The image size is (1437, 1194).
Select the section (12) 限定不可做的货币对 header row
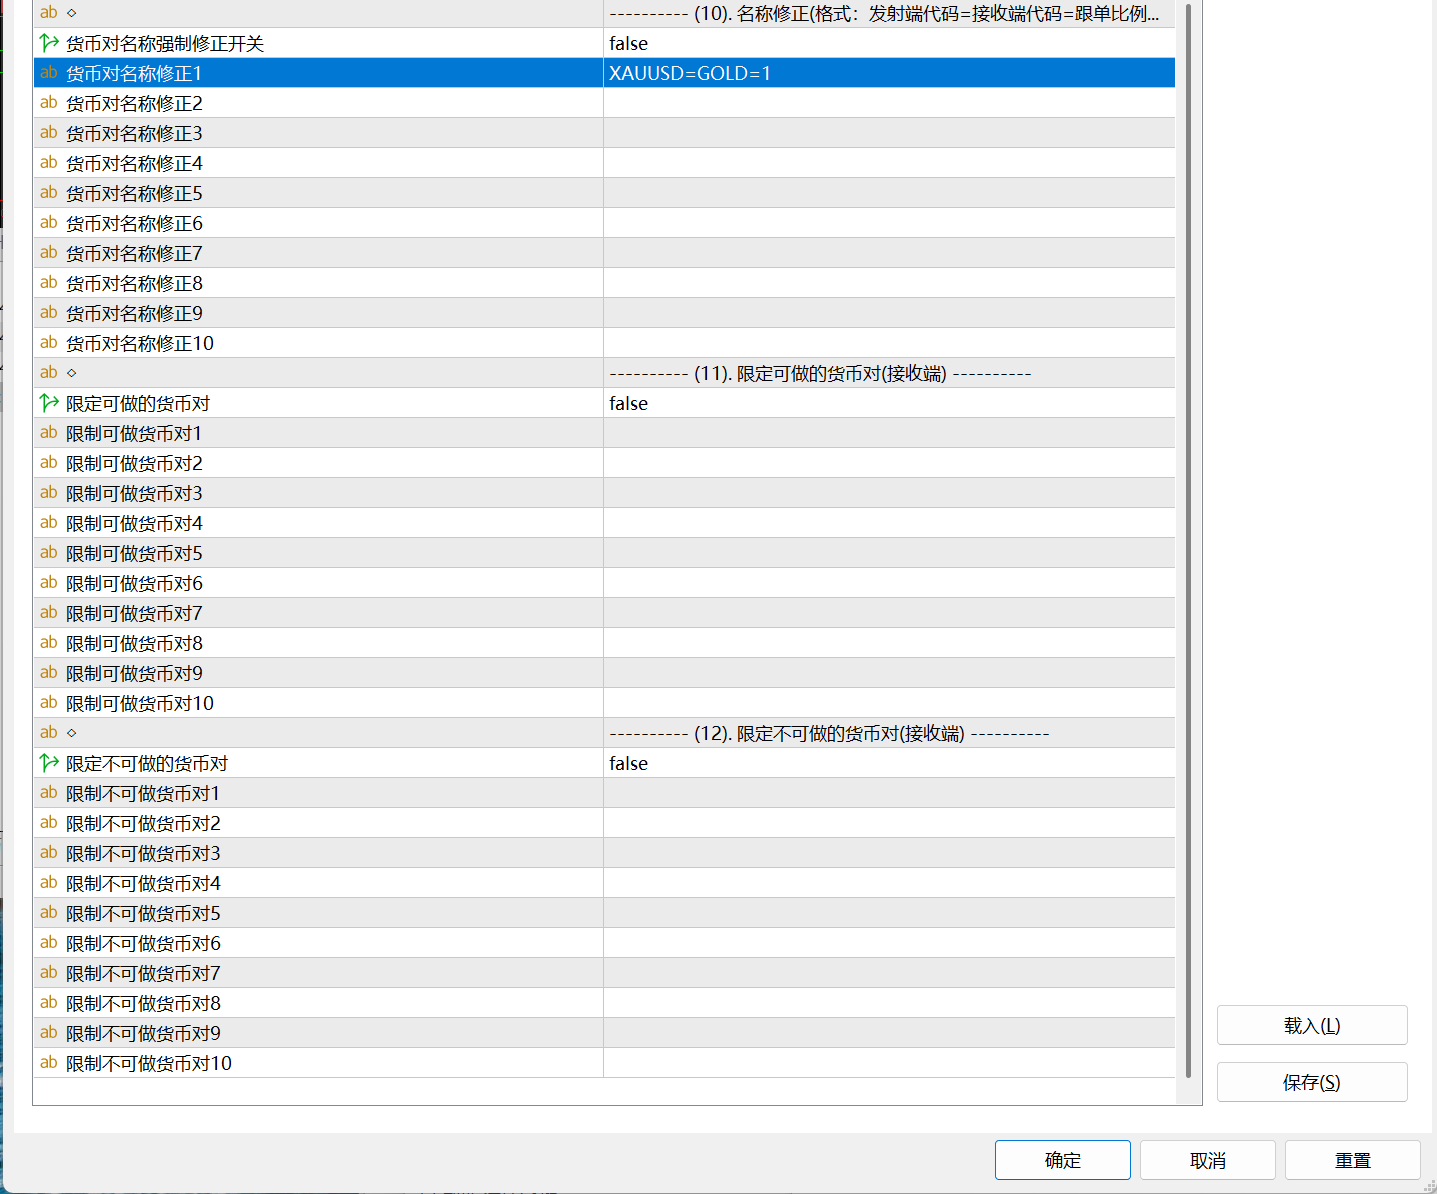[829, 733]
